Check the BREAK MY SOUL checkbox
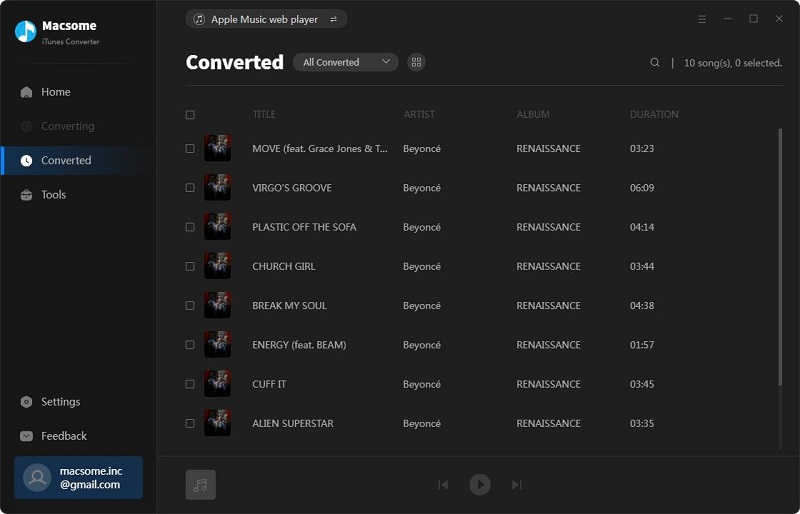Image resolution: width=800 pixels, height=514 pixels. pos(190,306)
